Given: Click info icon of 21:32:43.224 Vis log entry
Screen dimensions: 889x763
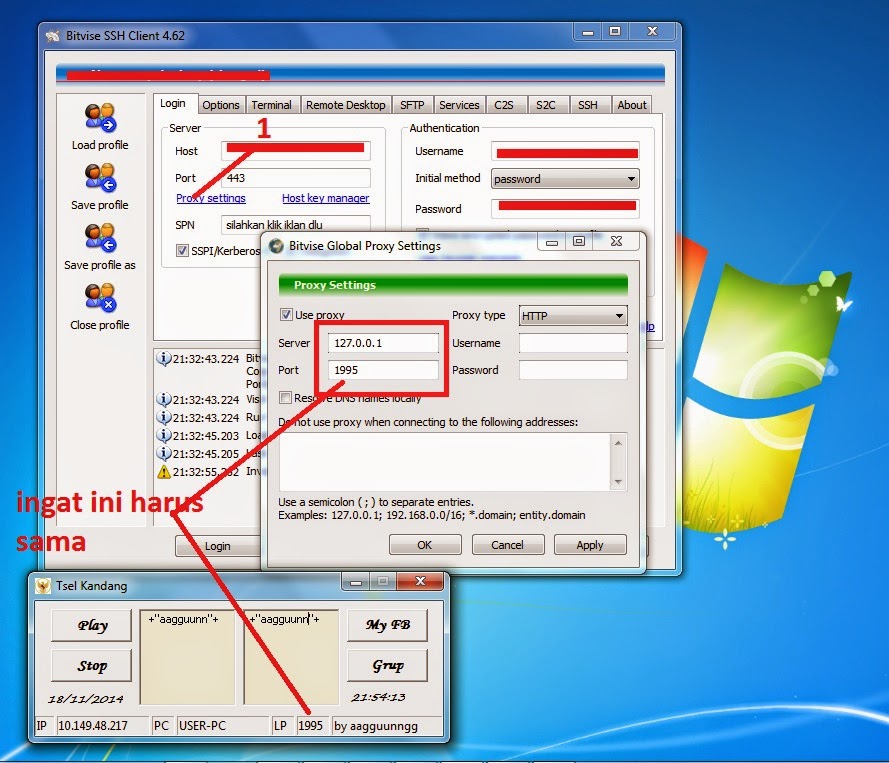Looking at the screenshot, I should coord(163,400).
